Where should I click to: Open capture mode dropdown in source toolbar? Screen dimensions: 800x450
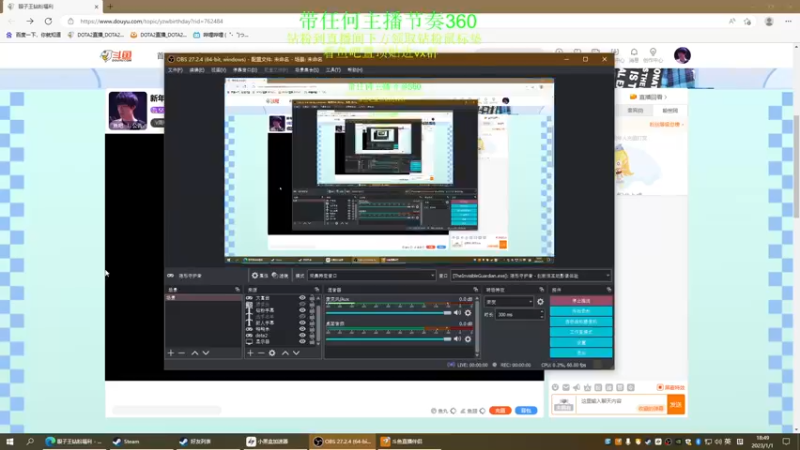point(371,276)
